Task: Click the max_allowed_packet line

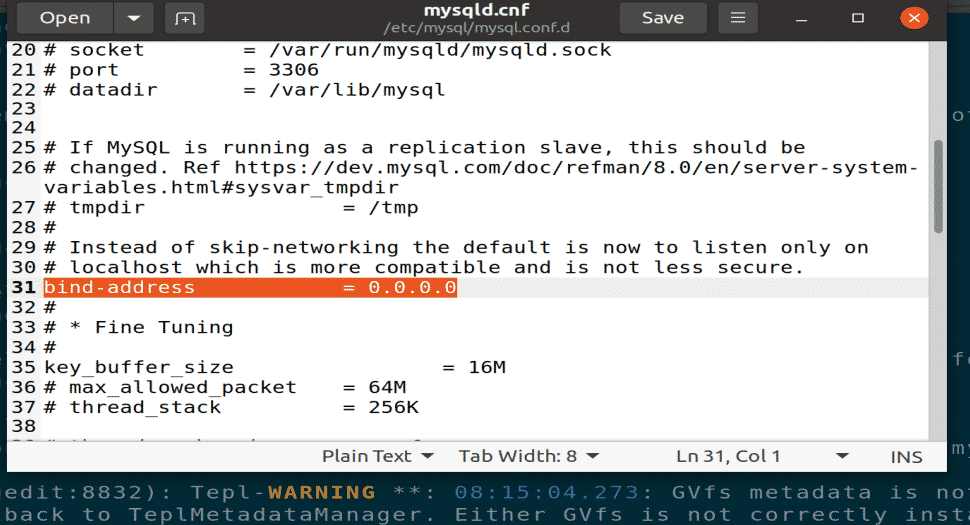Action: pyautogui.click(x=225, y=387)
